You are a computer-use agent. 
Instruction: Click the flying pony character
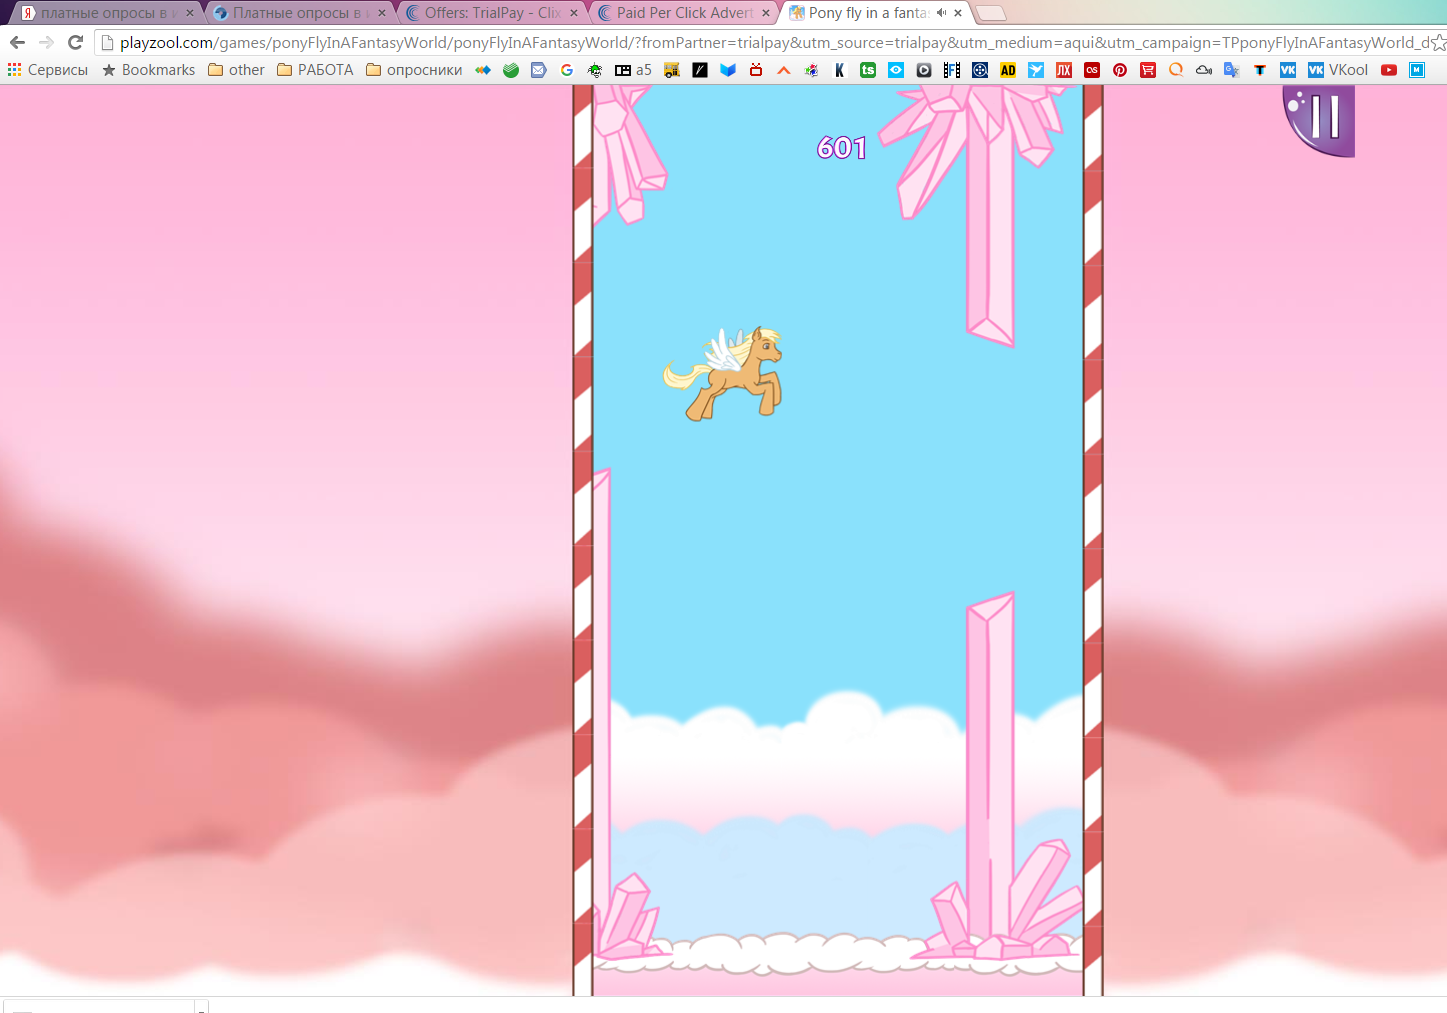pos(724,373)
